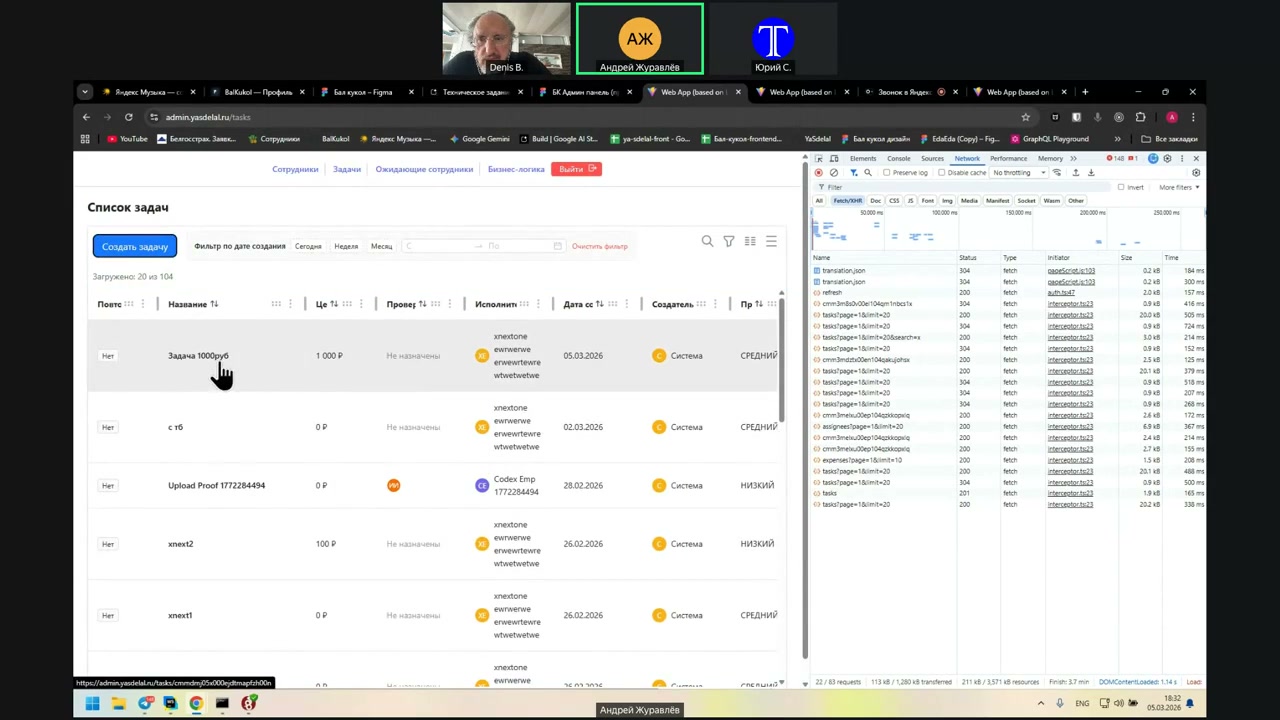1280x720 pixels.
Task: Open column settings icon in task list toolbar
Action: (x=750, y=241)
